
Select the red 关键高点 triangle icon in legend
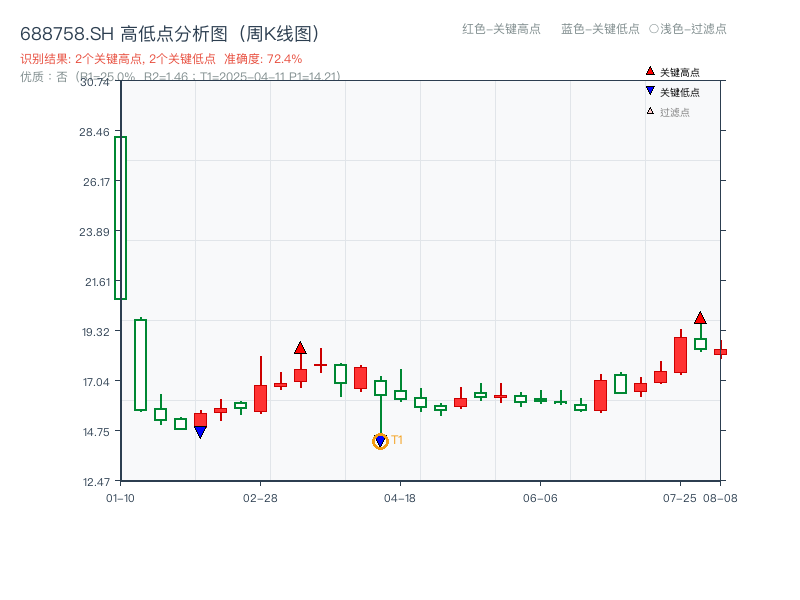650,72
